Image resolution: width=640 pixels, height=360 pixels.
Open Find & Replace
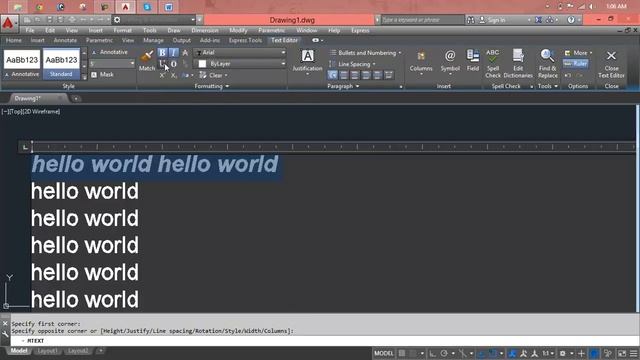pyautogui.click(x=547, y=63)
